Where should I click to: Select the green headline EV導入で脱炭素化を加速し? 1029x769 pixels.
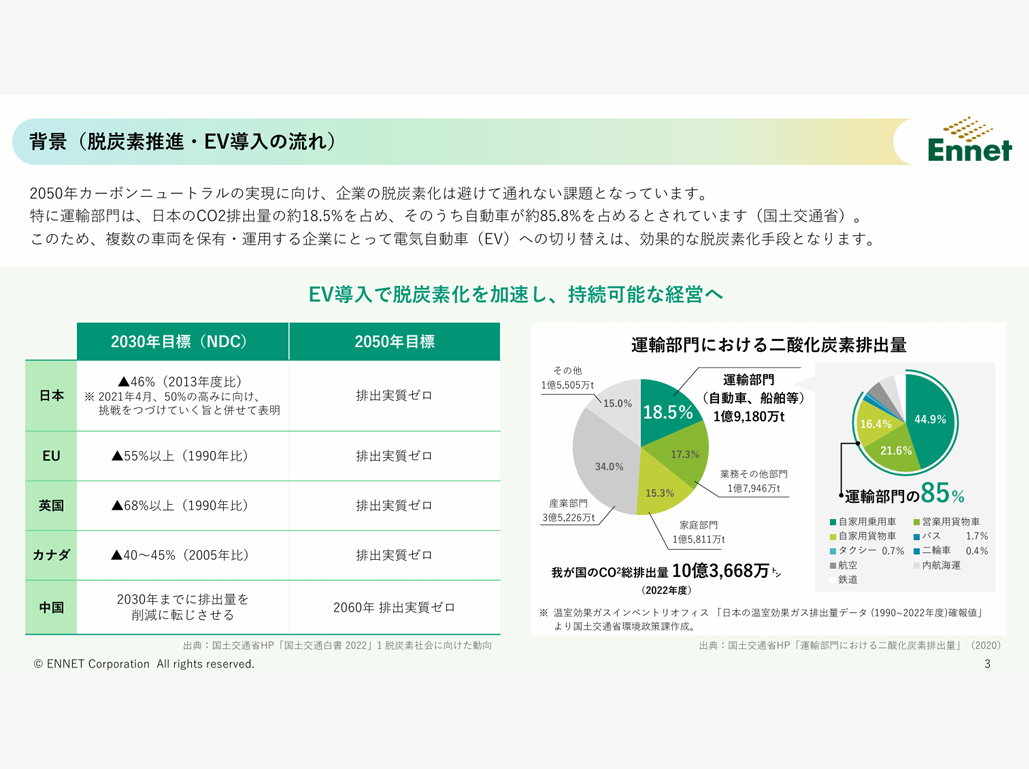coord(515,294)
